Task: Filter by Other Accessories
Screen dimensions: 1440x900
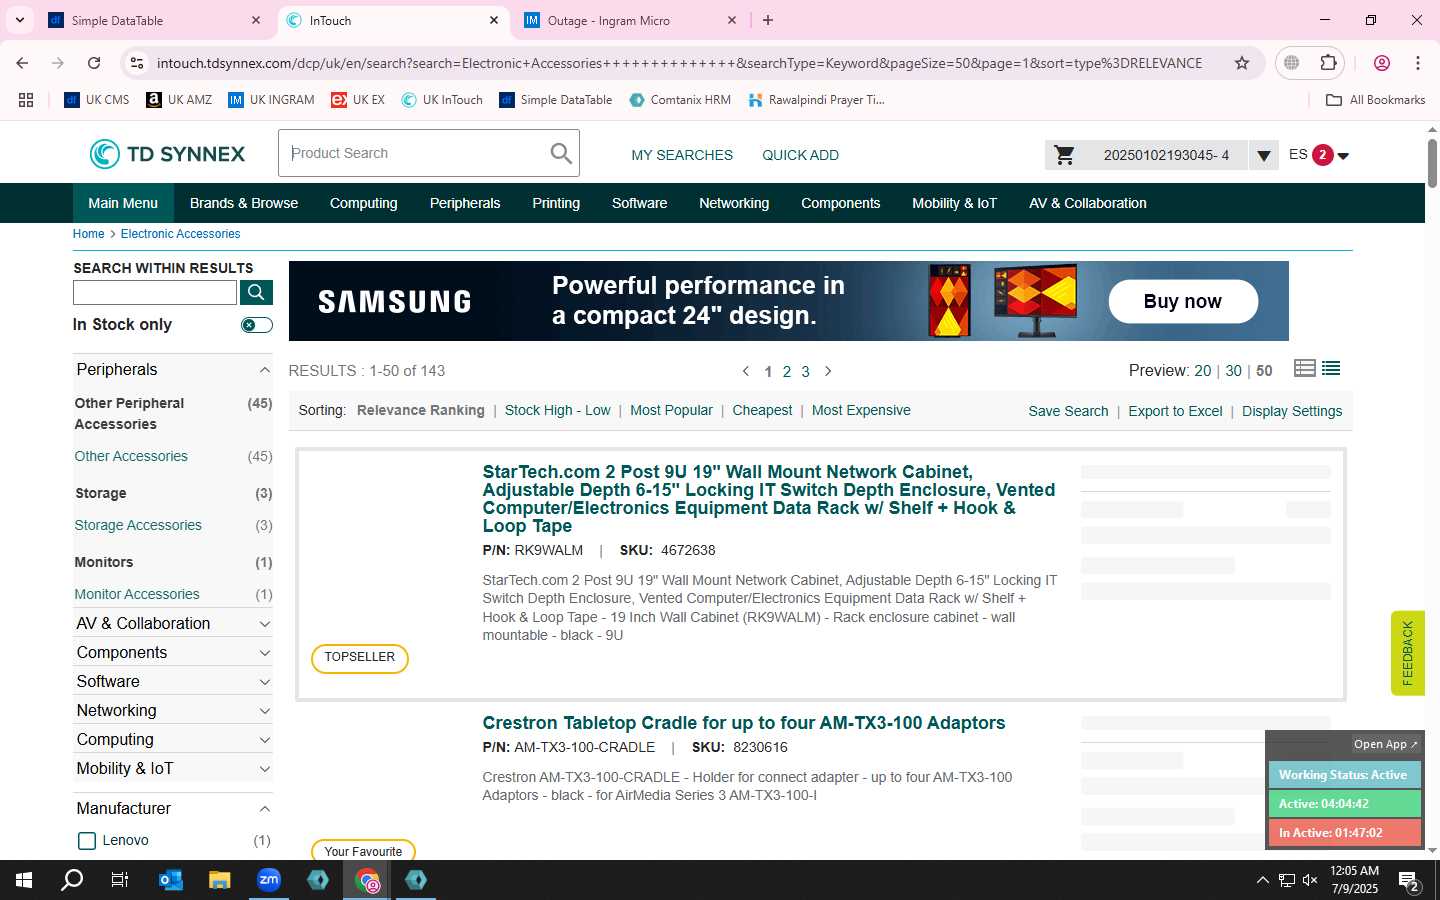Action: pos(131,456)
